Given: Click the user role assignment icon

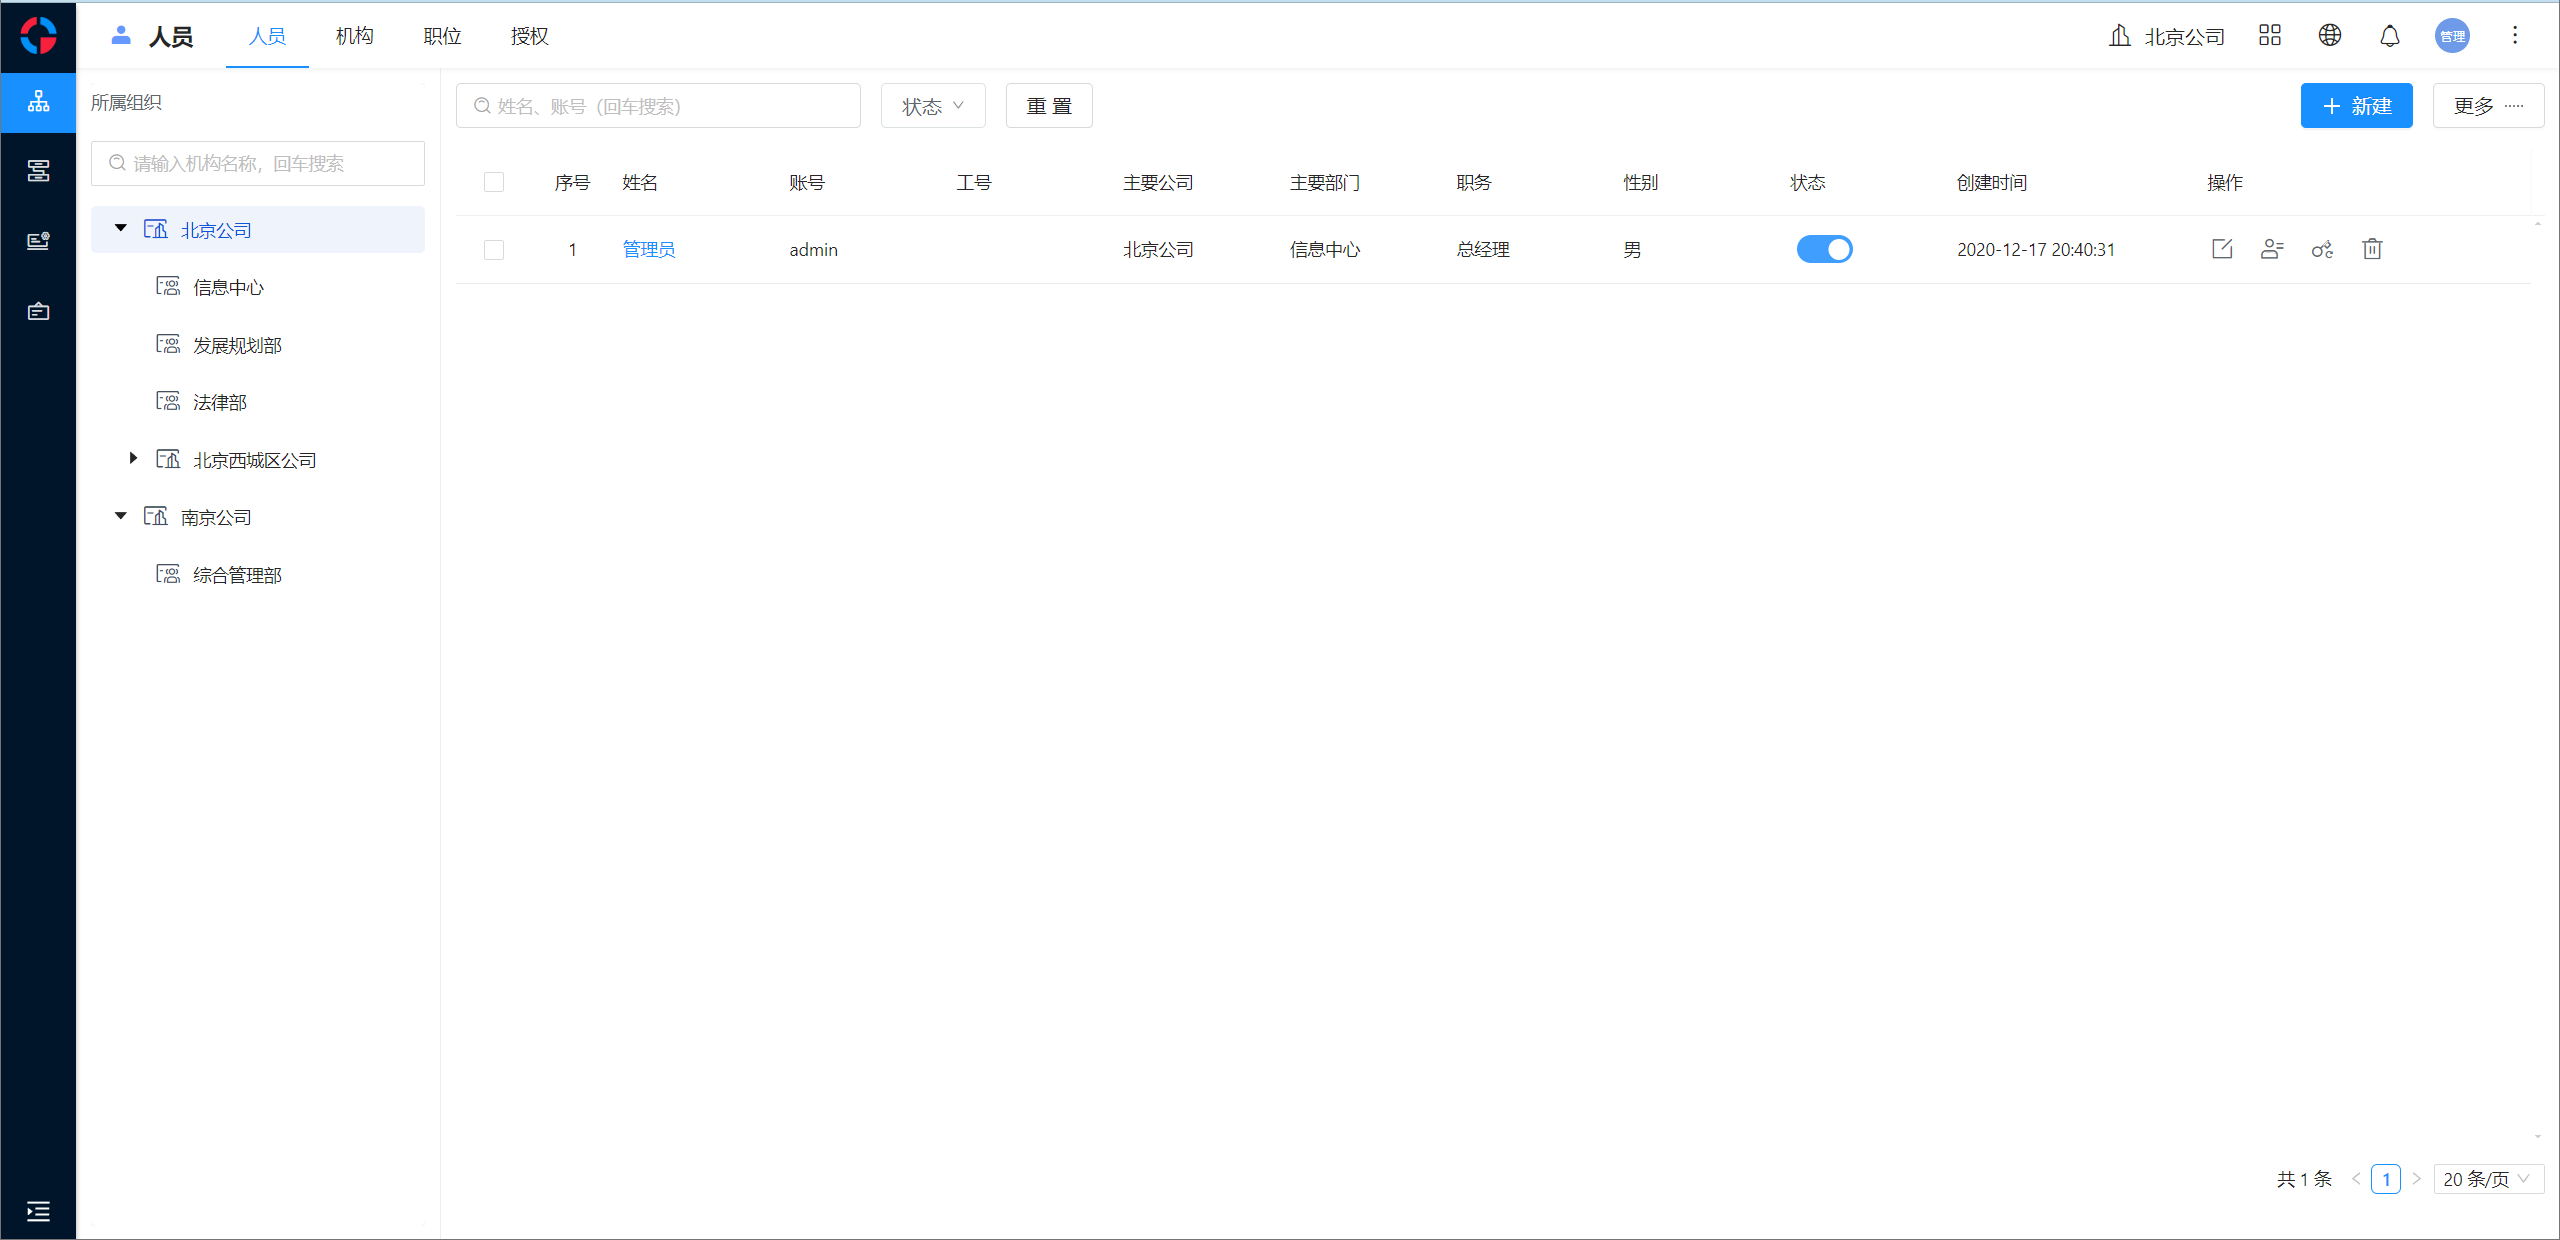Looking at the screenshot, I should tap(2272, 249).
